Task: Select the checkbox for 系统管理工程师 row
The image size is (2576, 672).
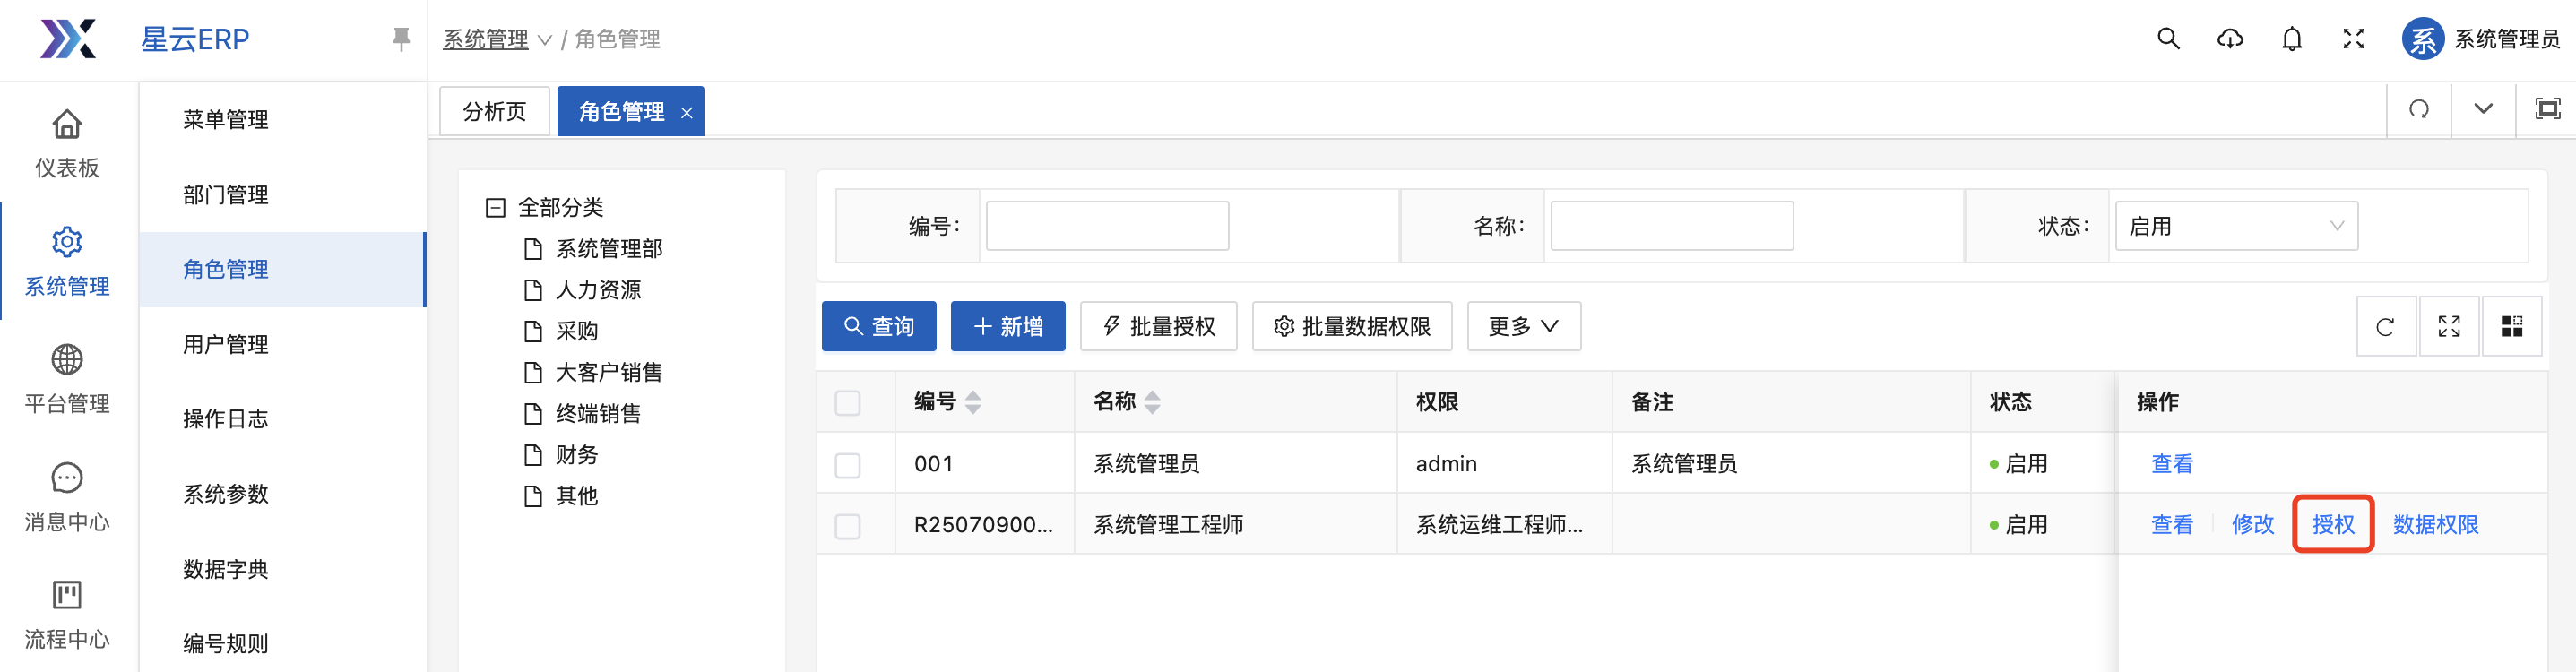Action: tap(847, 525)
